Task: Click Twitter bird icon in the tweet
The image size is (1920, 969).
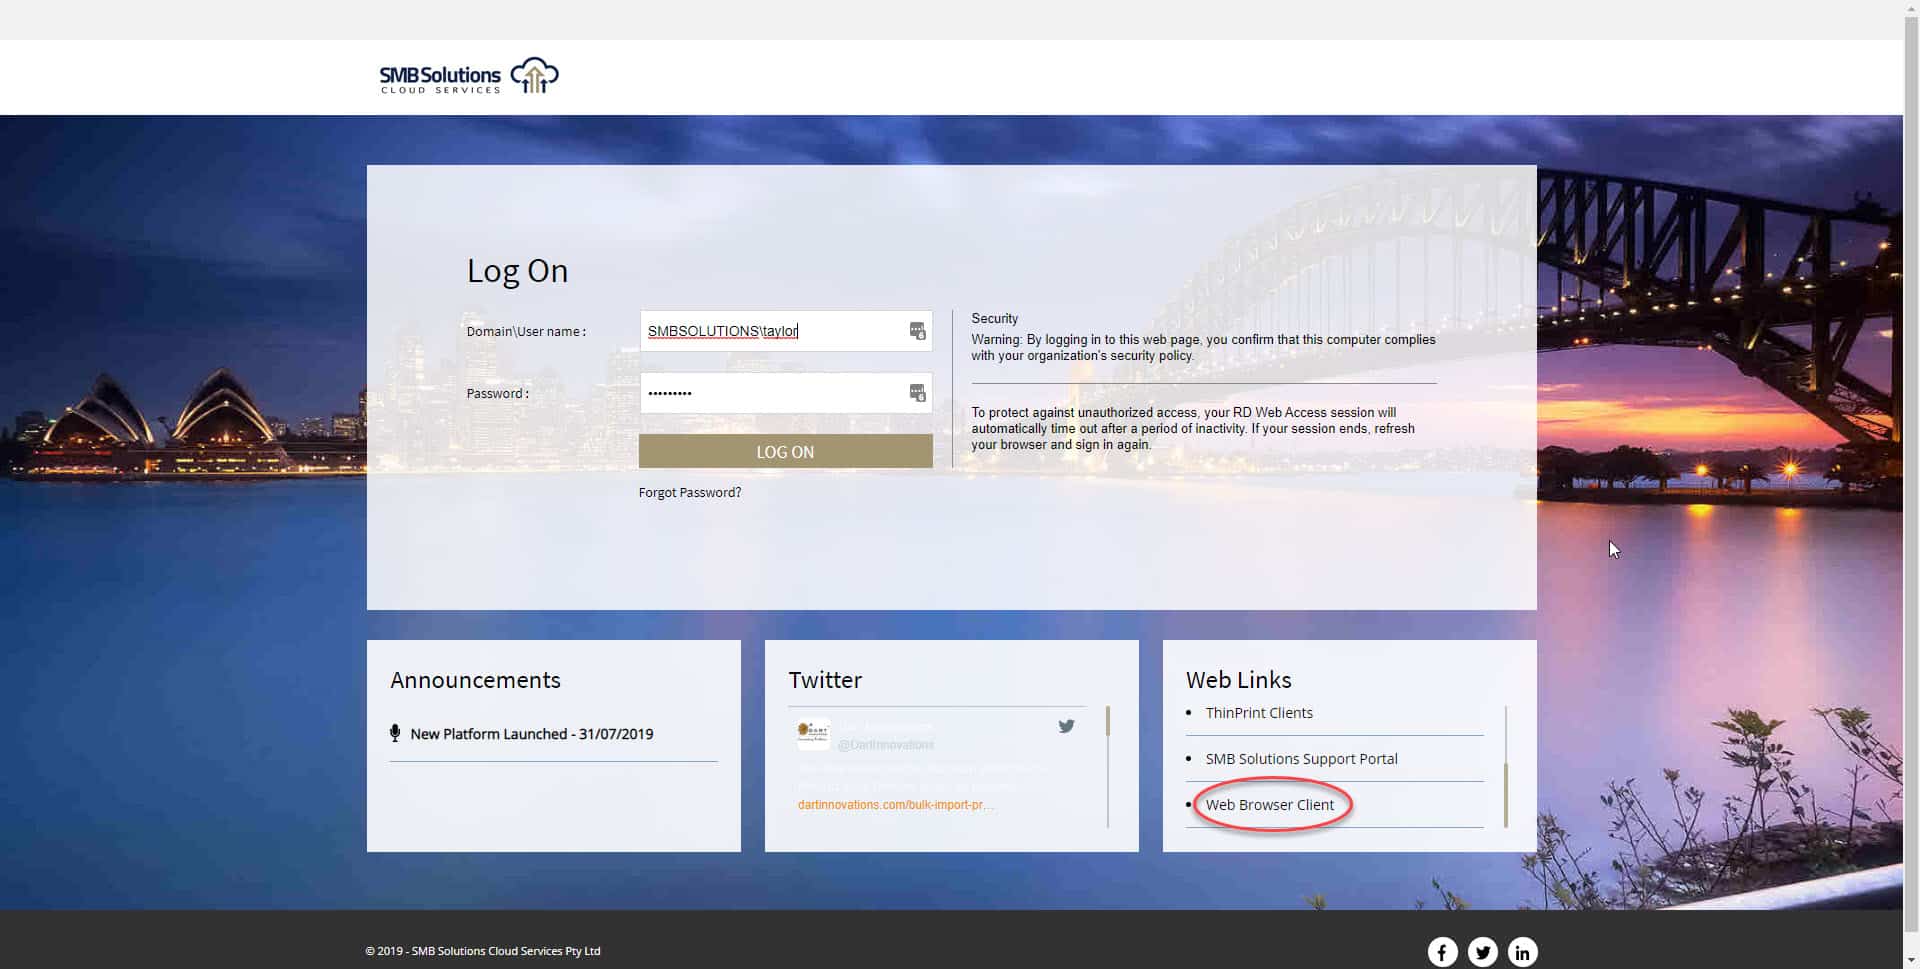Action: (1066, 726)
